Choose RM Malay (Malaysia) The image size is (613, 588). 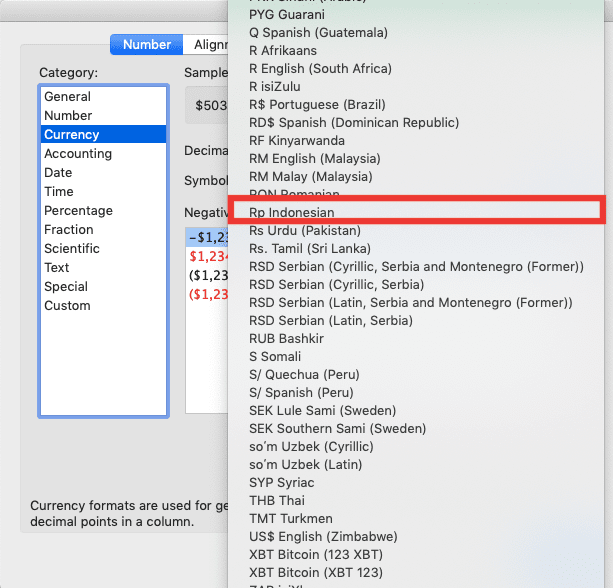click(x=416, y=176)
